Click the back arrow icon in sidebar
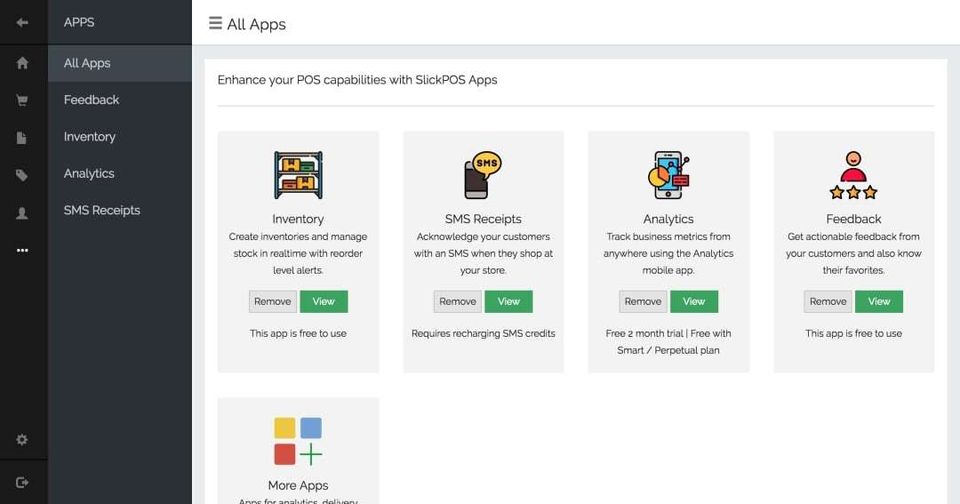This screenshot has height=504, width=960. 23,22
